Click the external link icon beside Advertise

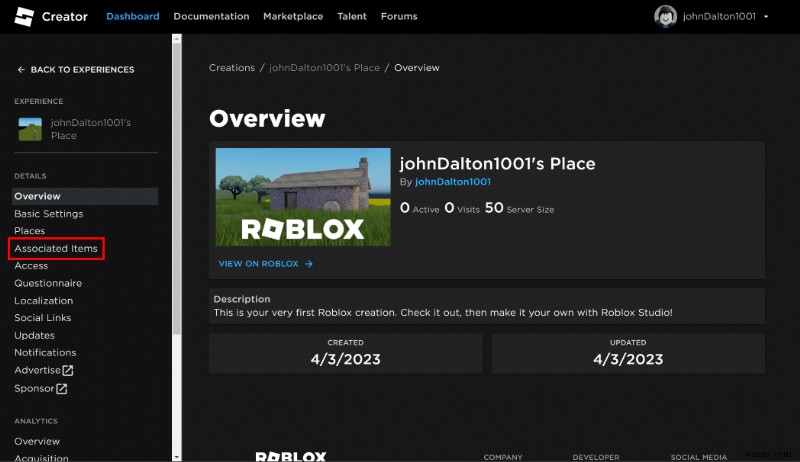coord(68,371)
